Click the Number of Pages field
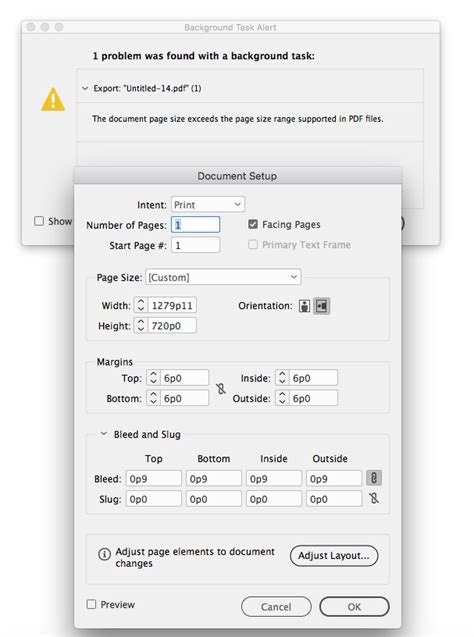This screenshot has width=474, height=637. (x=196, y=225)
